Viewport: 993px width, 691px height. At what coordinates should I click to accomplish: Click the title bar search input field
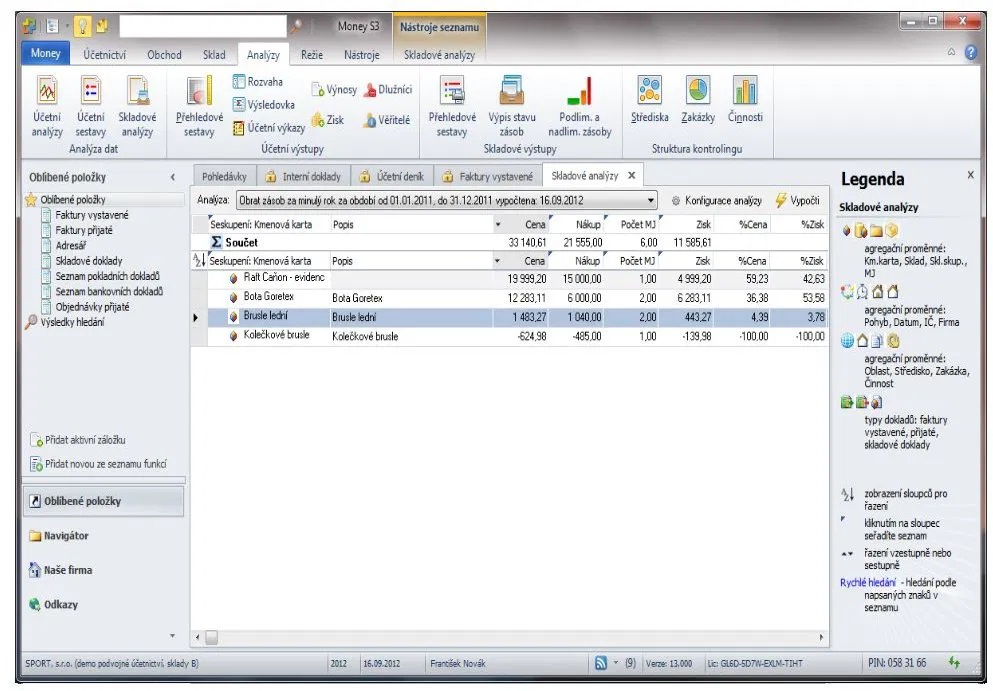click(x=203, y=26)
